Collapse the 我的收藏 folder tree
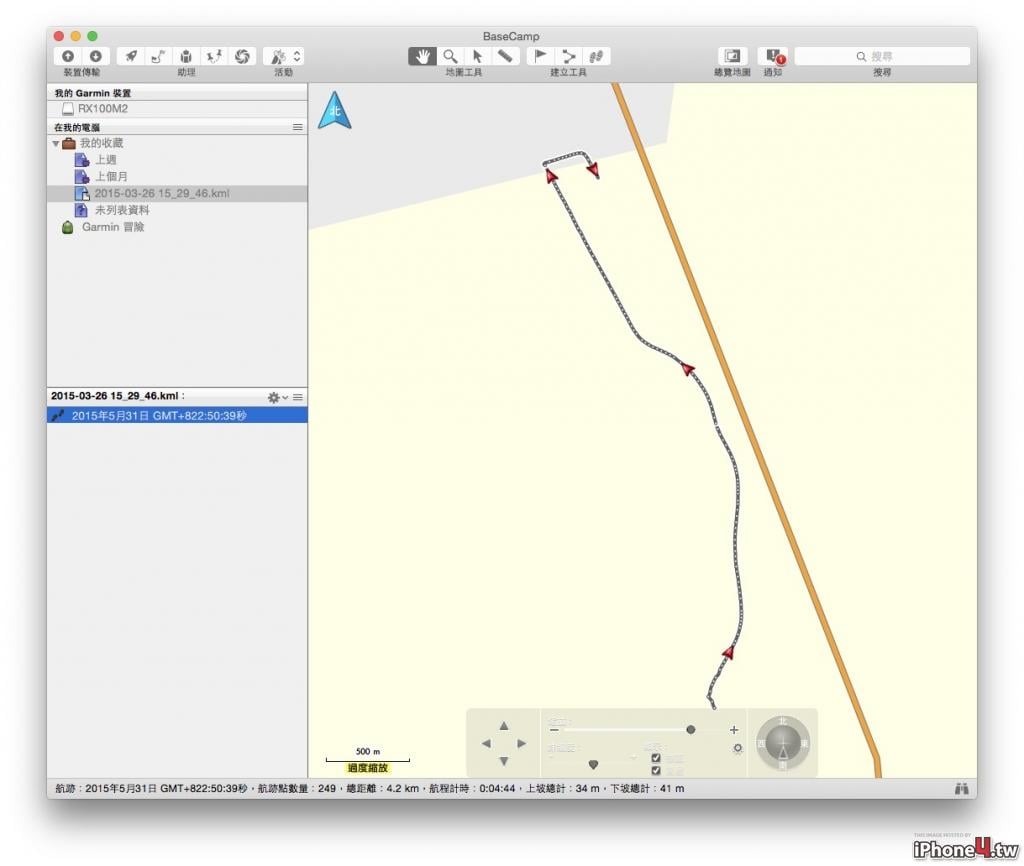 click(56, 144)
